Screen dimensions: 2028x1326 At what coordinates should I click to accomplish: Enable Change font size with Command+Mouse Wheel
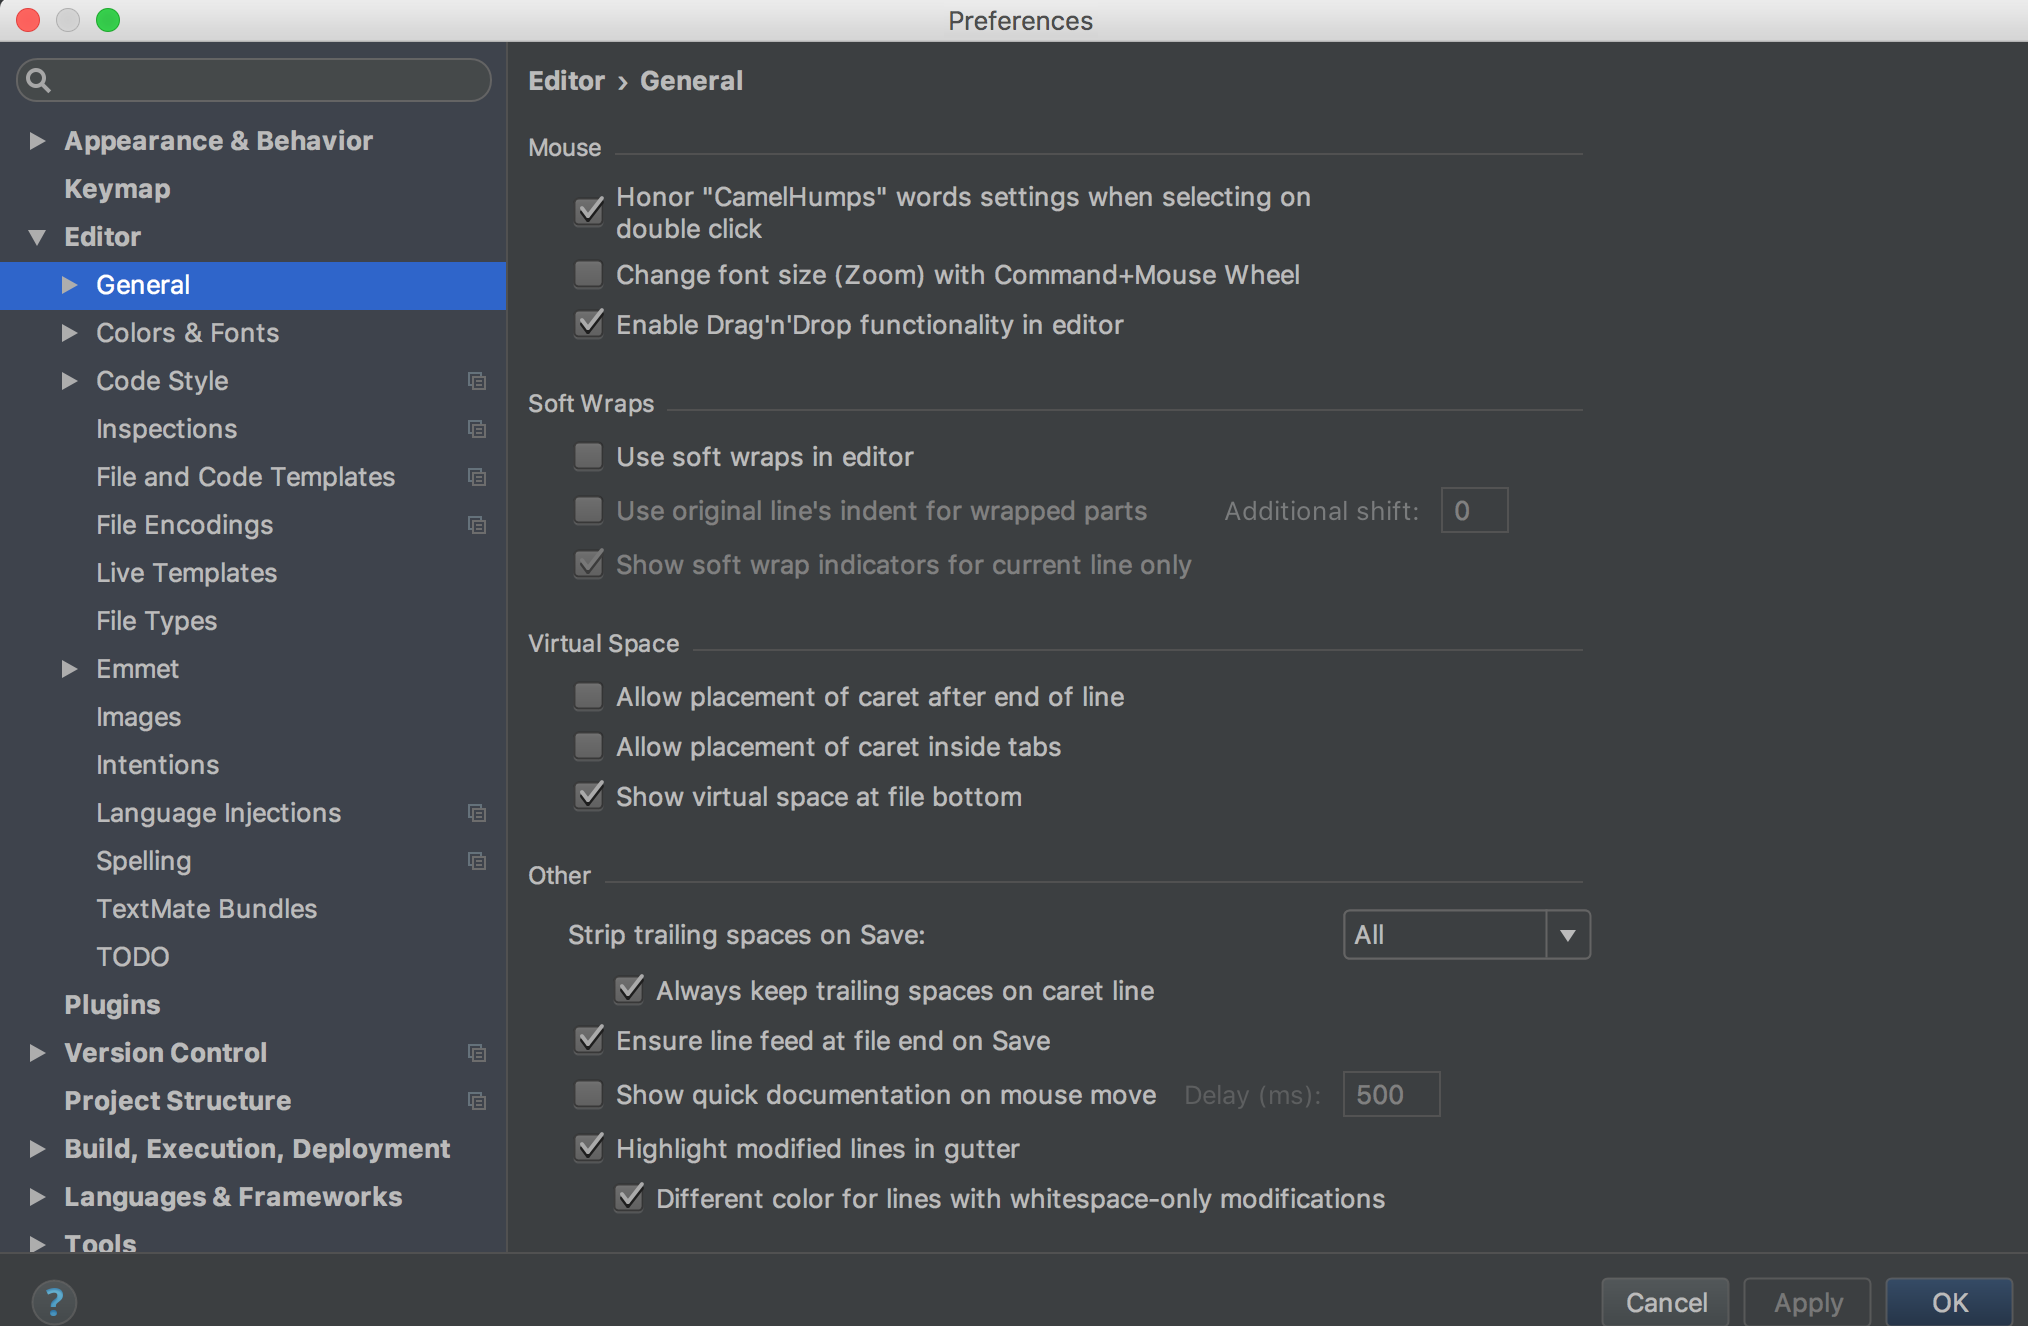click(x=589, y=274)
